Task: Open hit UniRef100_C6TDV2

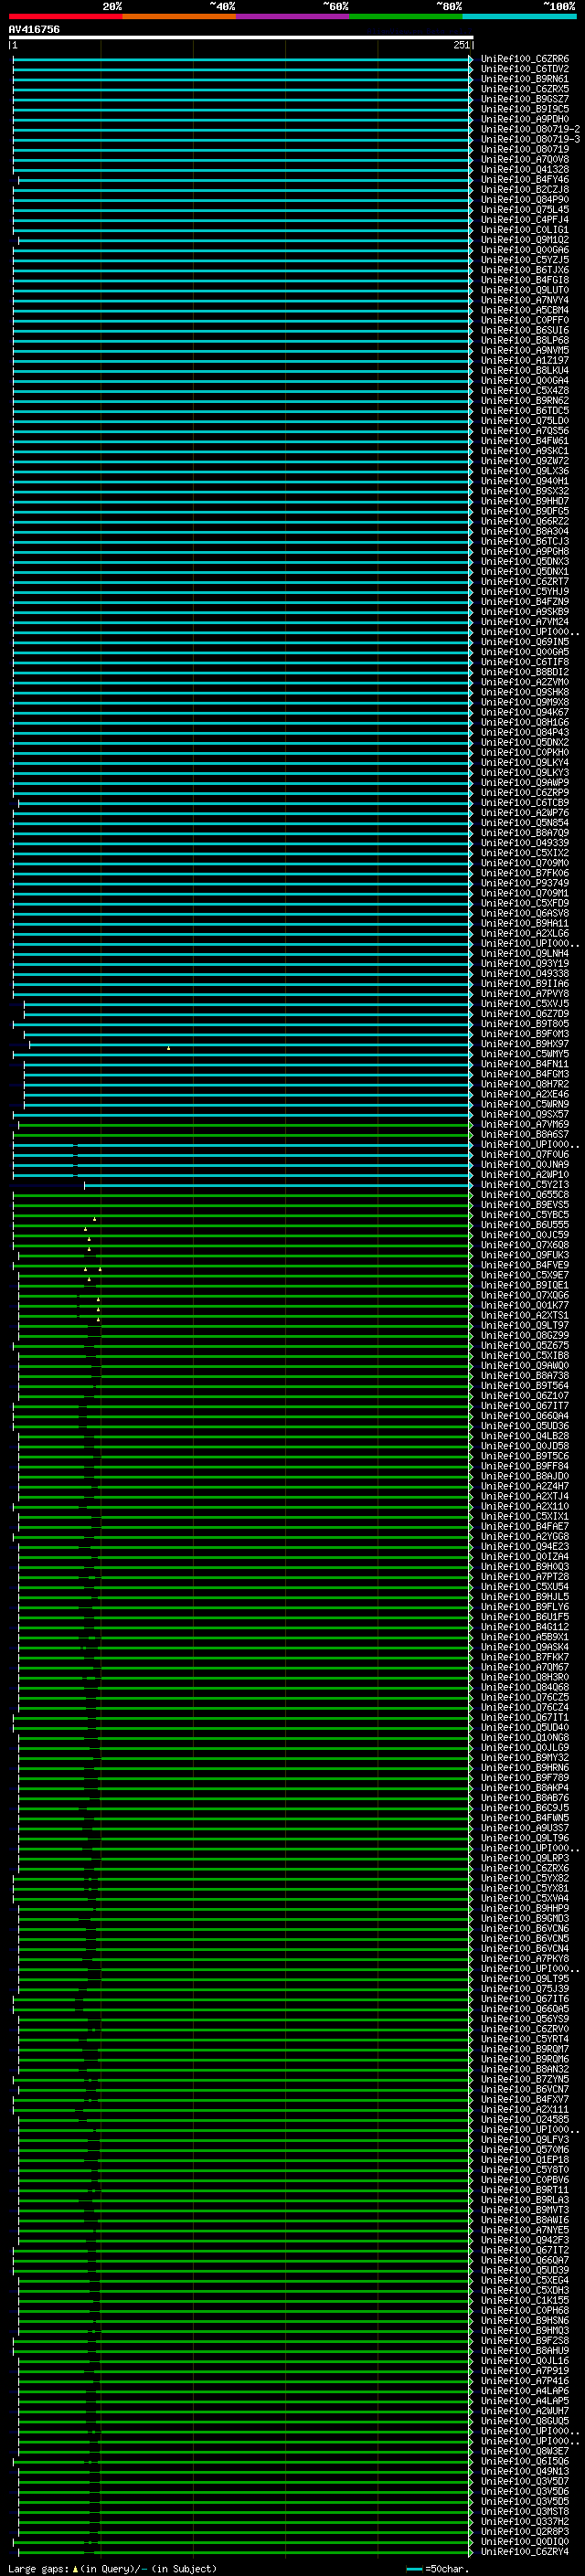Action: pos(525,69)
